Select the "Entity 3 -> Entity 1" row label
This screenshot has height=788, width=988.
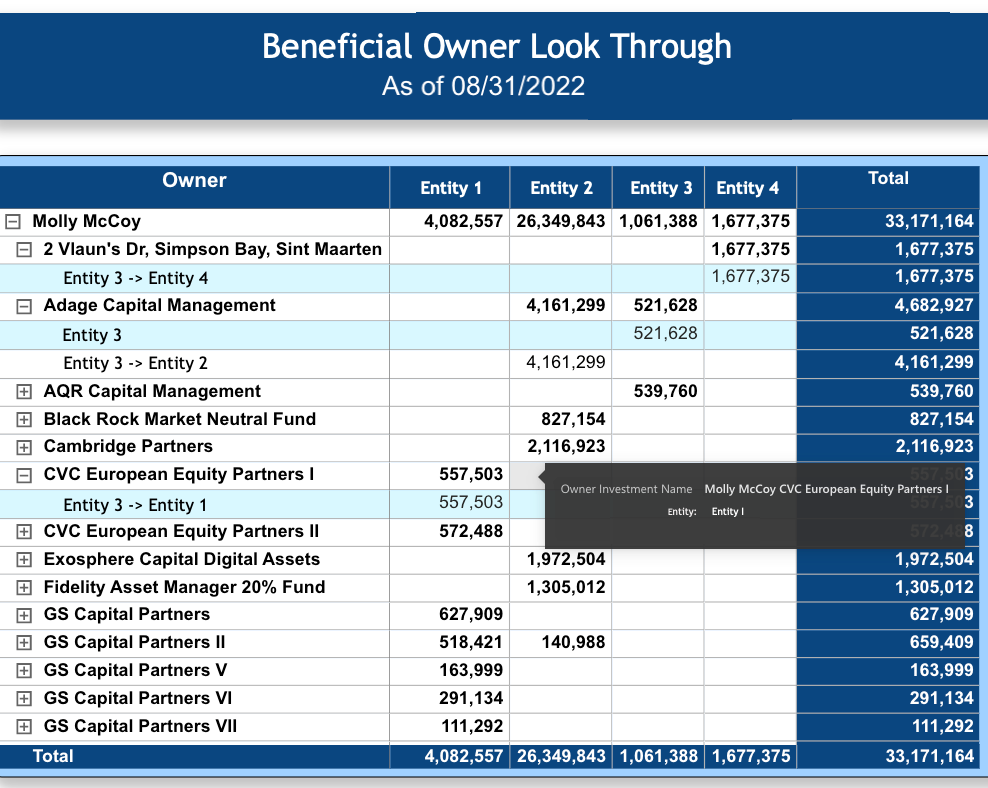135,505
